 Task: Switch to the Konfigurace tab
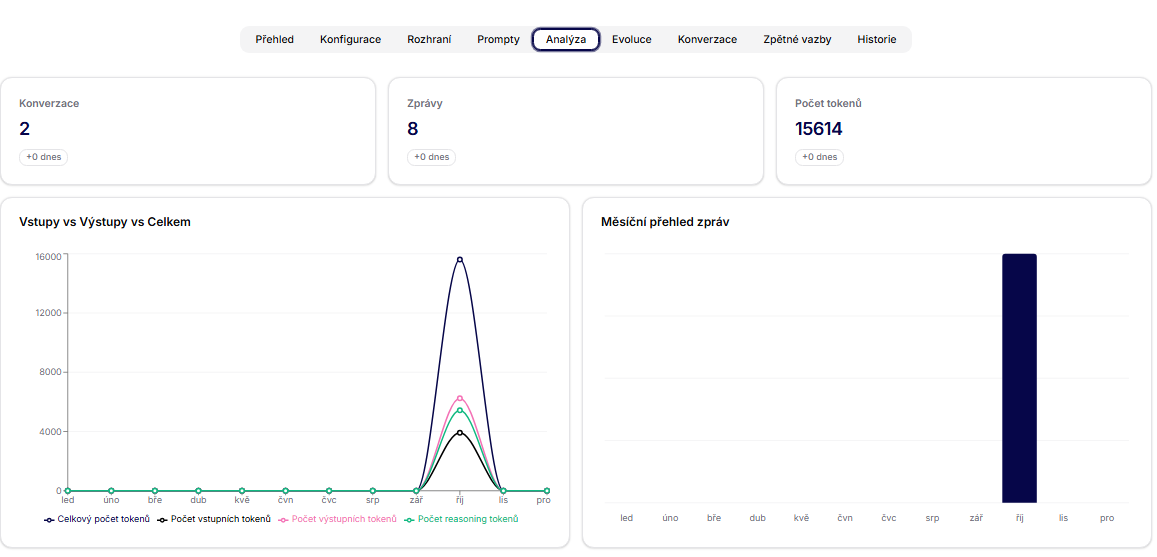pyautogui.click(x=350, y=40)
